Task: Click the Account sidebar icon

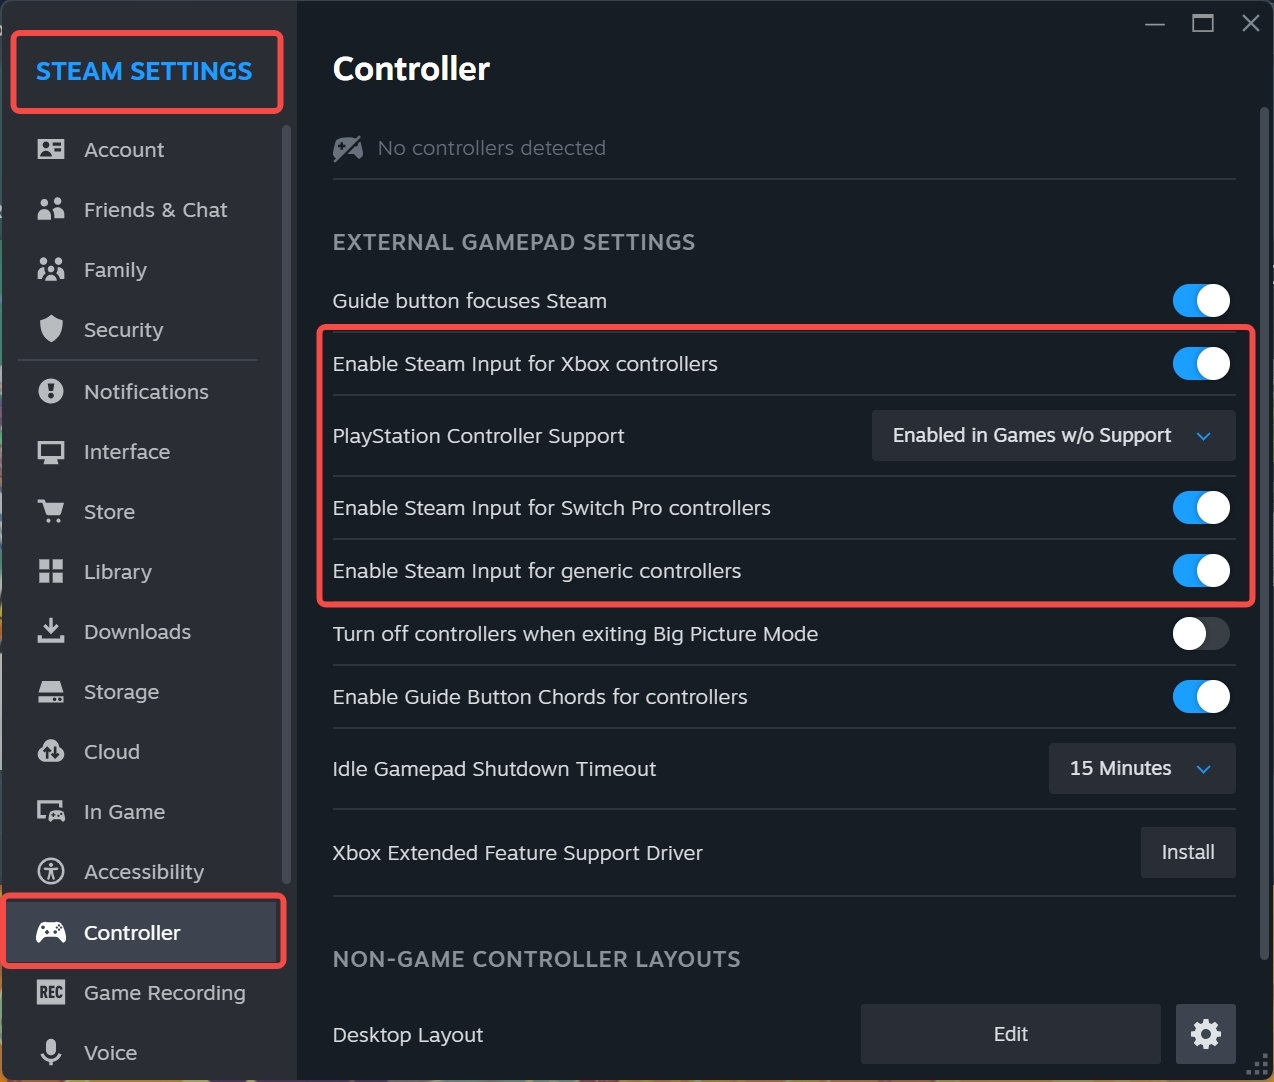Action: pos(51,150)
